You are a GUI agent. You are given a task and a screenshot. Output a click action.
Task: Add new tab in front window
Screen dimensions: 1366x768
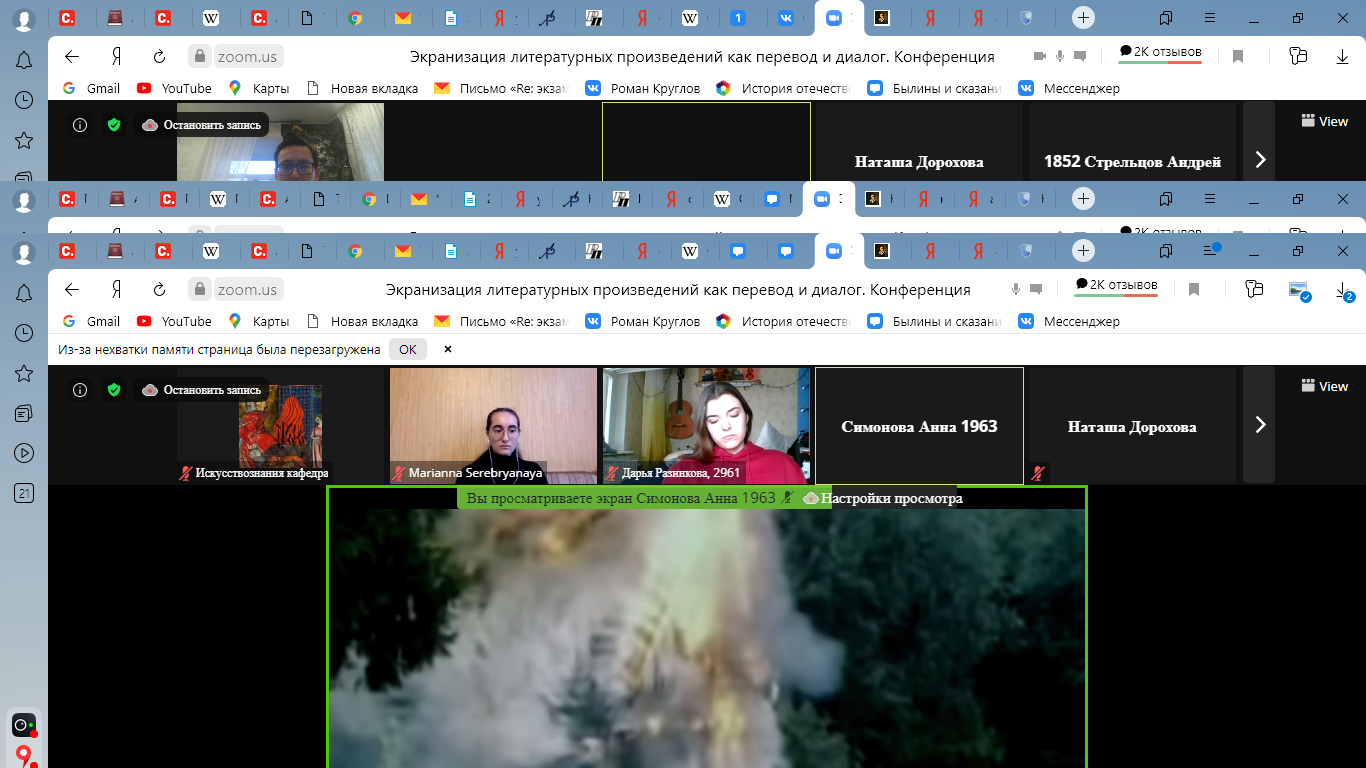[x=1083, y=250]
